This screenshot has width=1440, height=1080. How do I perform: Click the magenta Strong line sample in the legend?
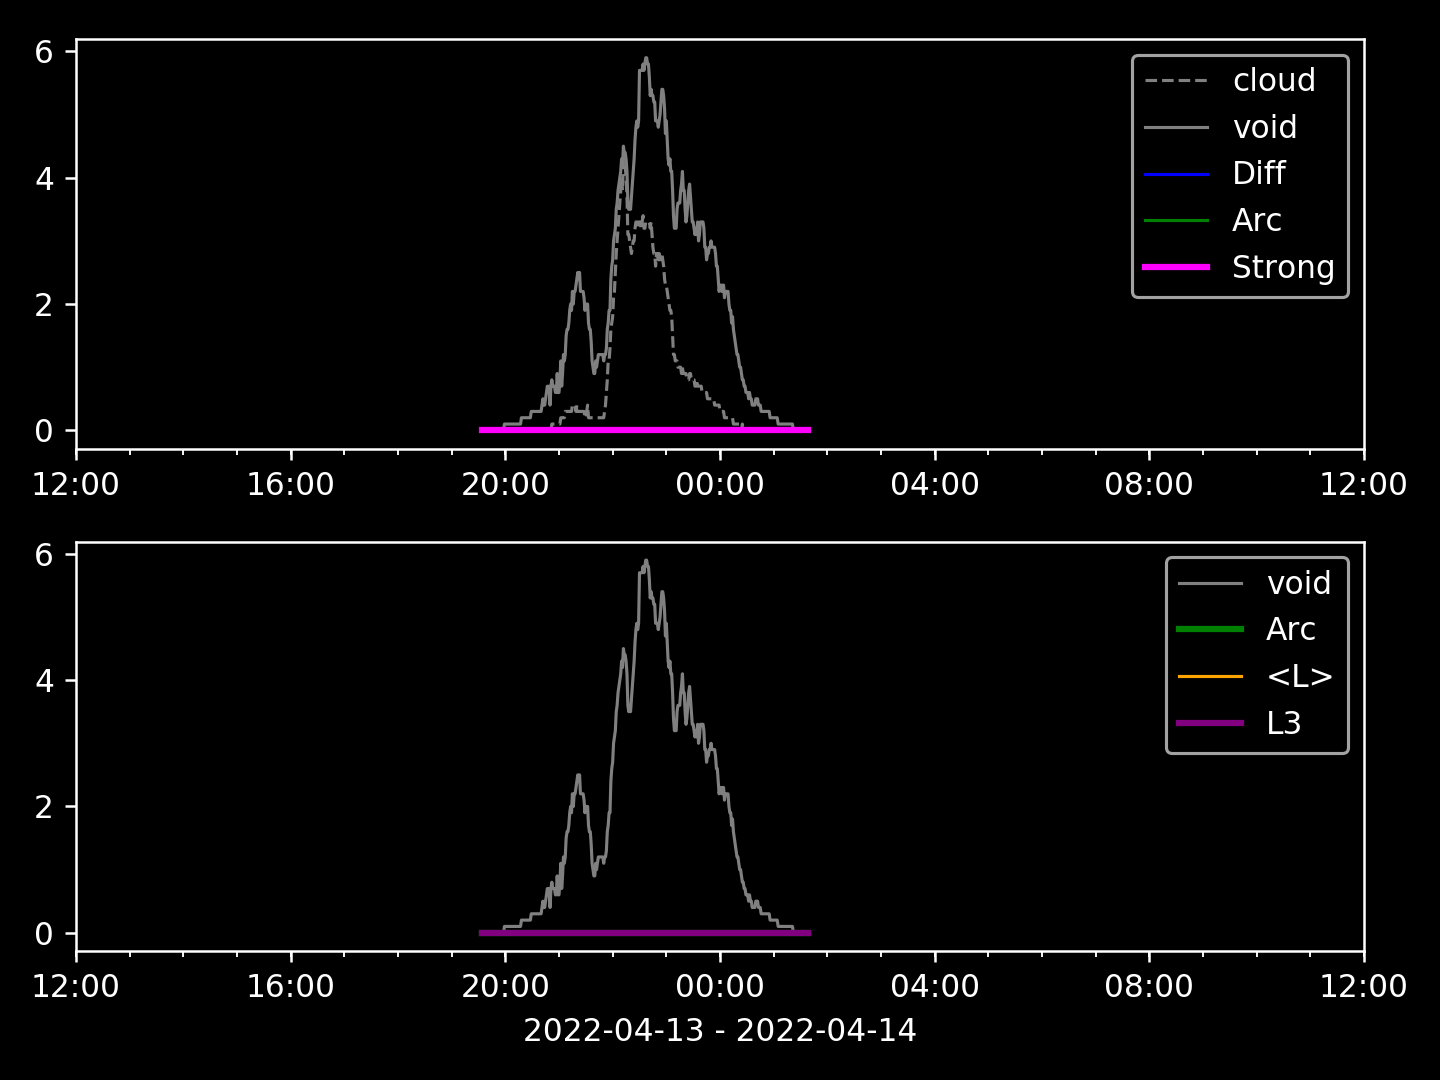[x=1176, y=267]
